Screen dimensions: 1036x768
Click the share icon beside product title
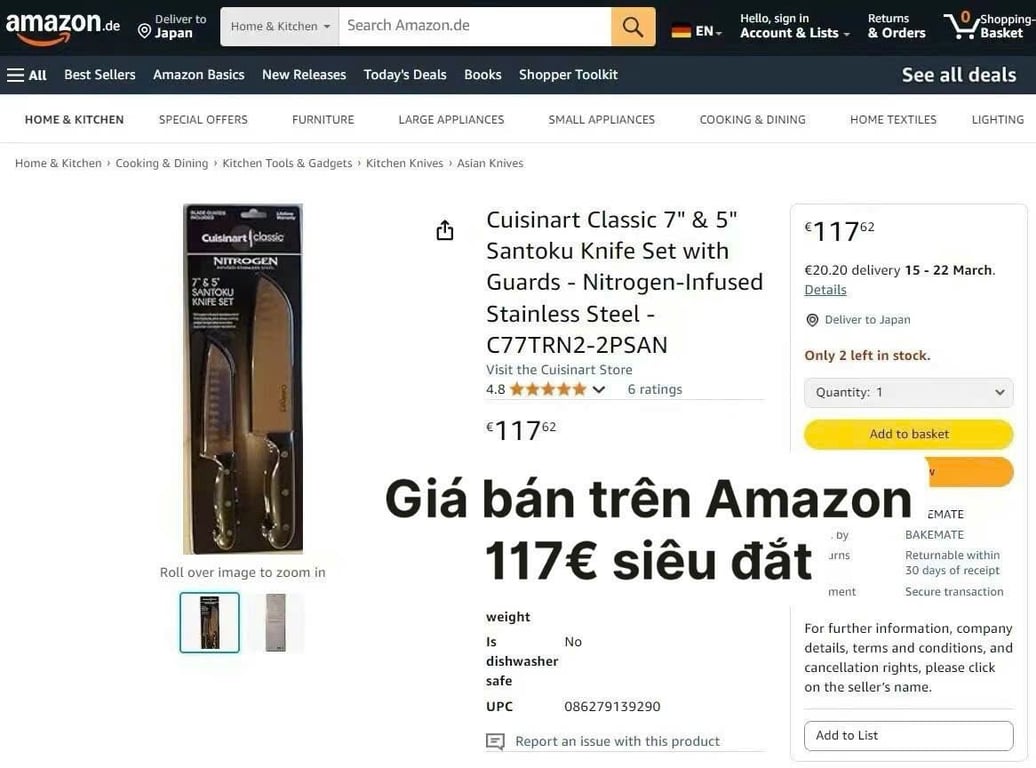(445, 230)
